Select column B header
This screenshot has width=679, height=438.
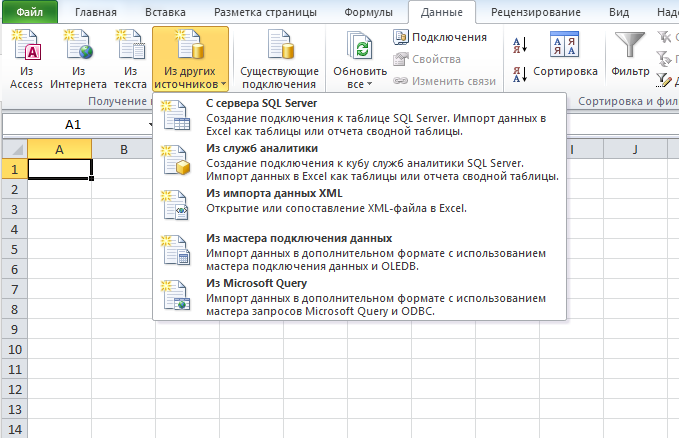coord(123,150)
